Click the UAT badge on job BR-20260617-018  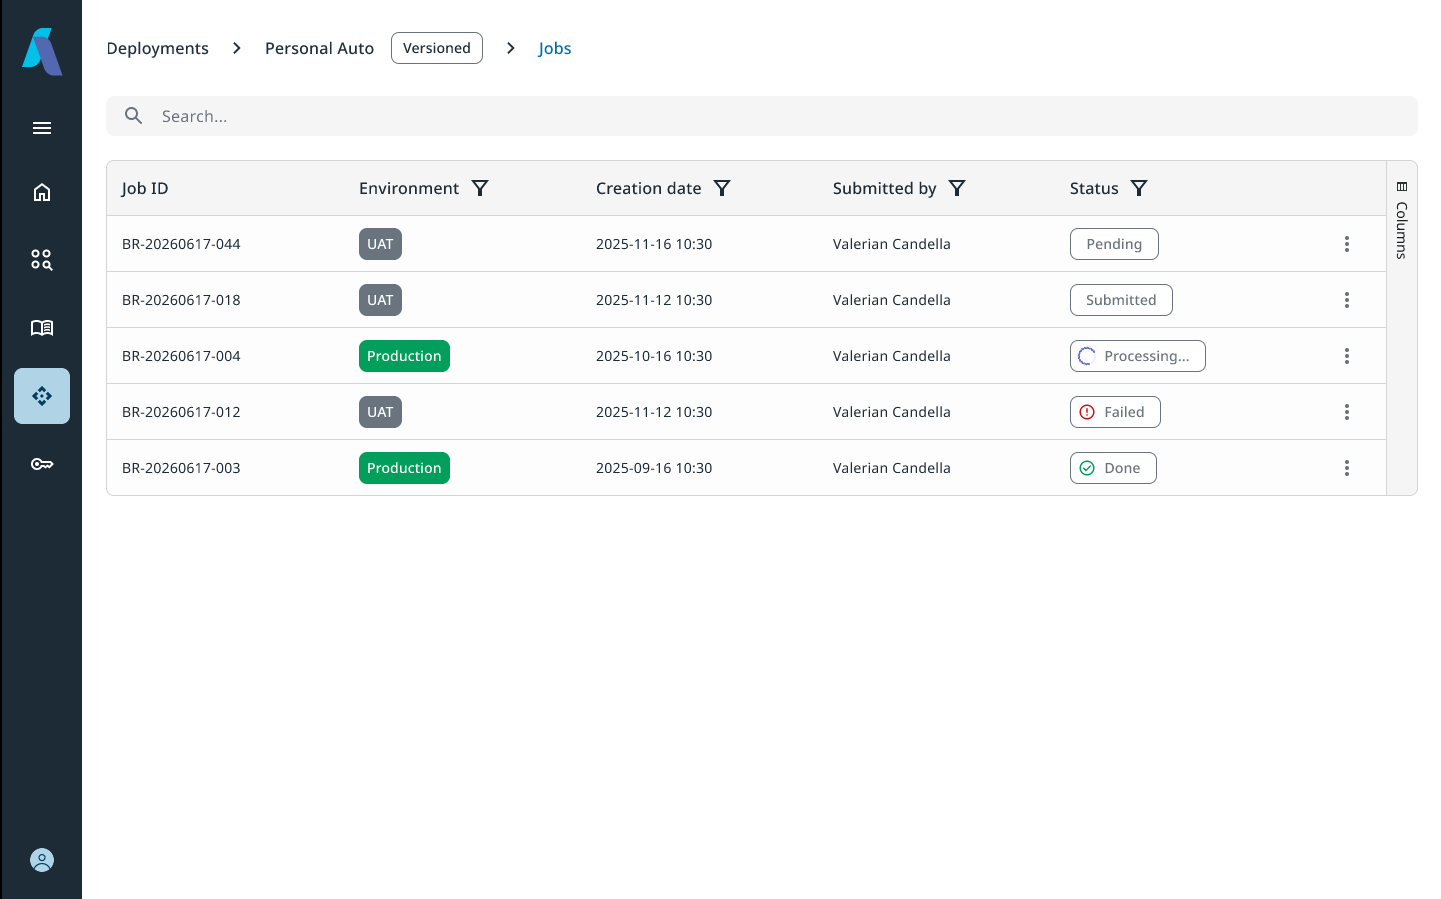[380, 300]
